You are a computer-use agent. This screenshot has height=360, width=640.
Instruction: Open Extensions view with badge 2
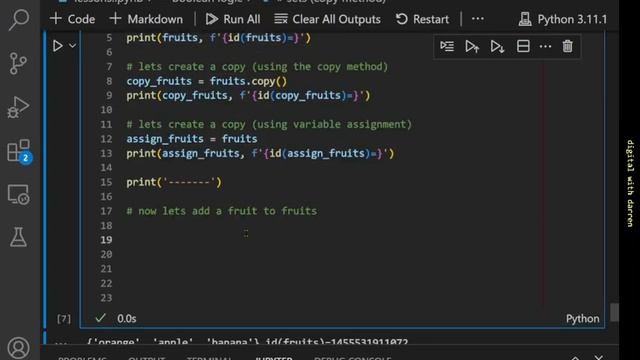pos(19,151)
